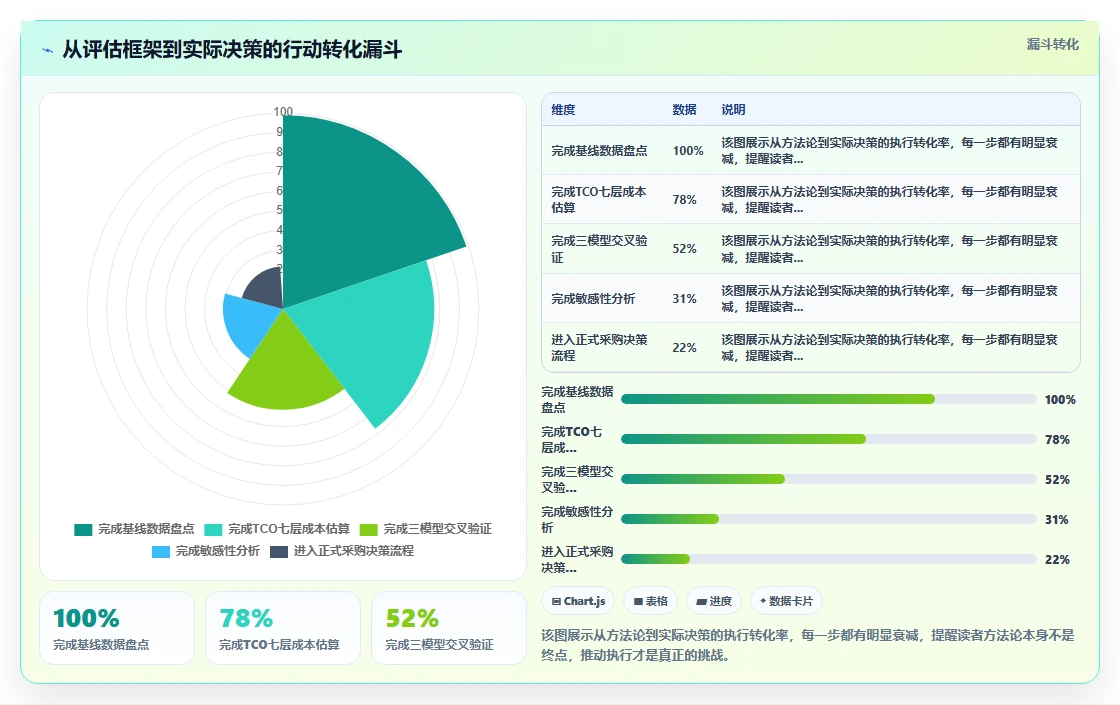Click the icon in Chart.js chip
This screenshot has height=705, width=1120.
[x=556, y=601]
